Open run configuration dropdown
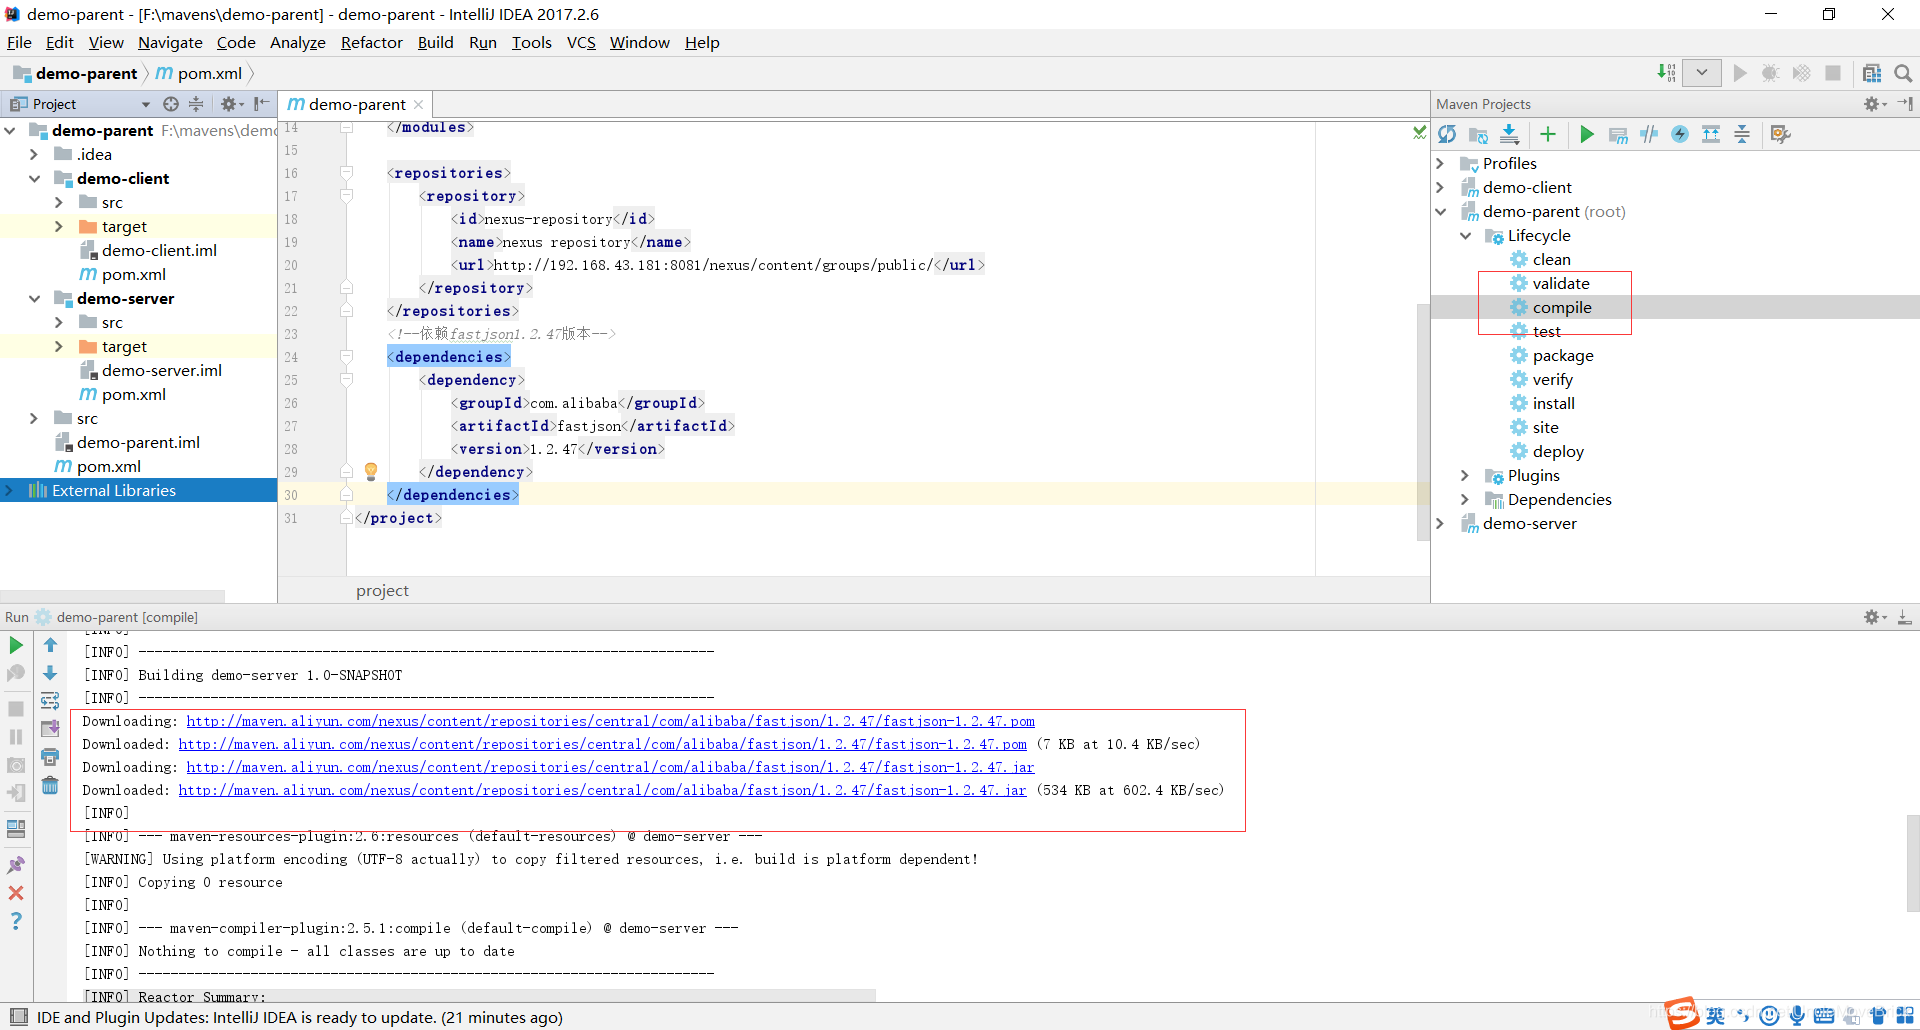This screenshot has width=1920, height=1030. (1701, 73)
